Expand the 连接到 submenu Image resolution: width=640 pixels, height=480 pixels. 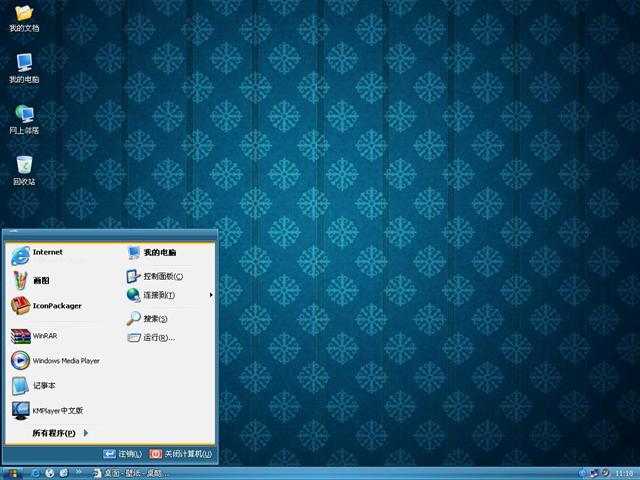160,295
